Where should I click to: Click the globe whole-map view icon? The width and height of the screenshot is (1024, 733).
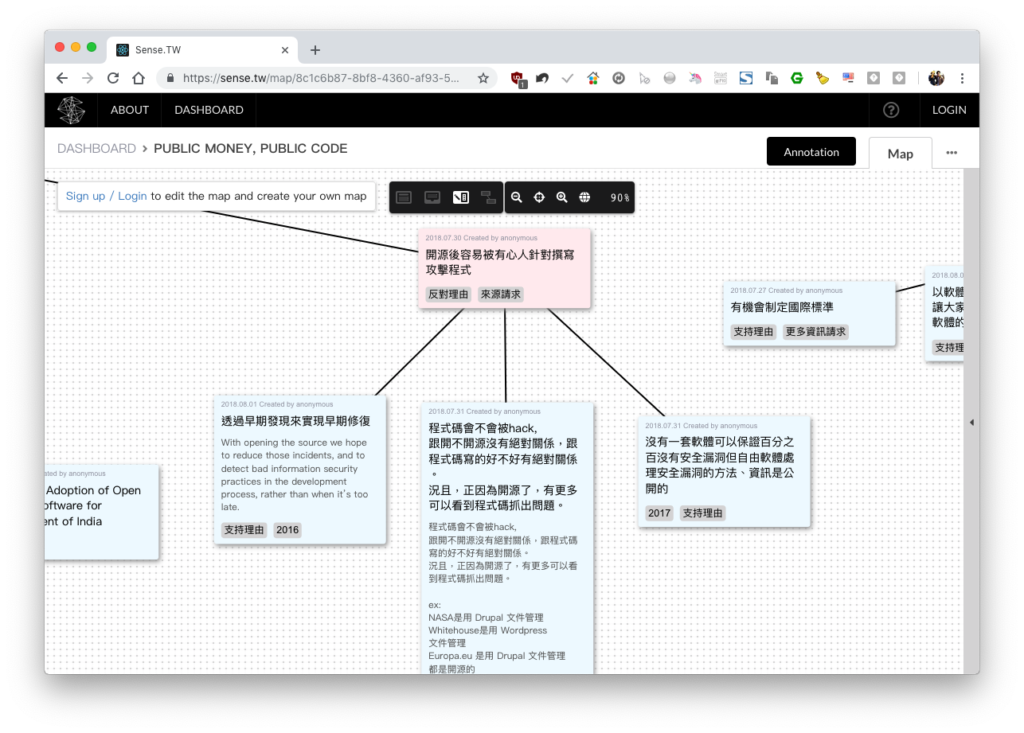click(x=584, y=197)
